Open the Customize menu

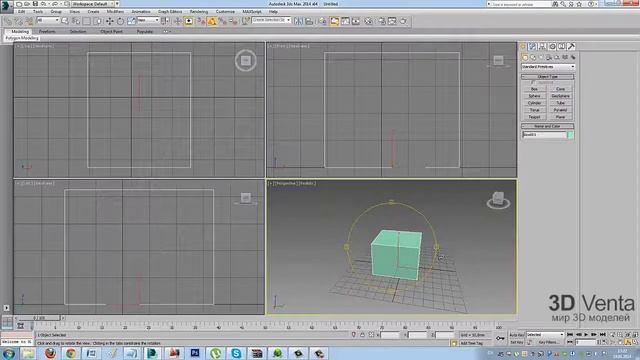(225, 12)
